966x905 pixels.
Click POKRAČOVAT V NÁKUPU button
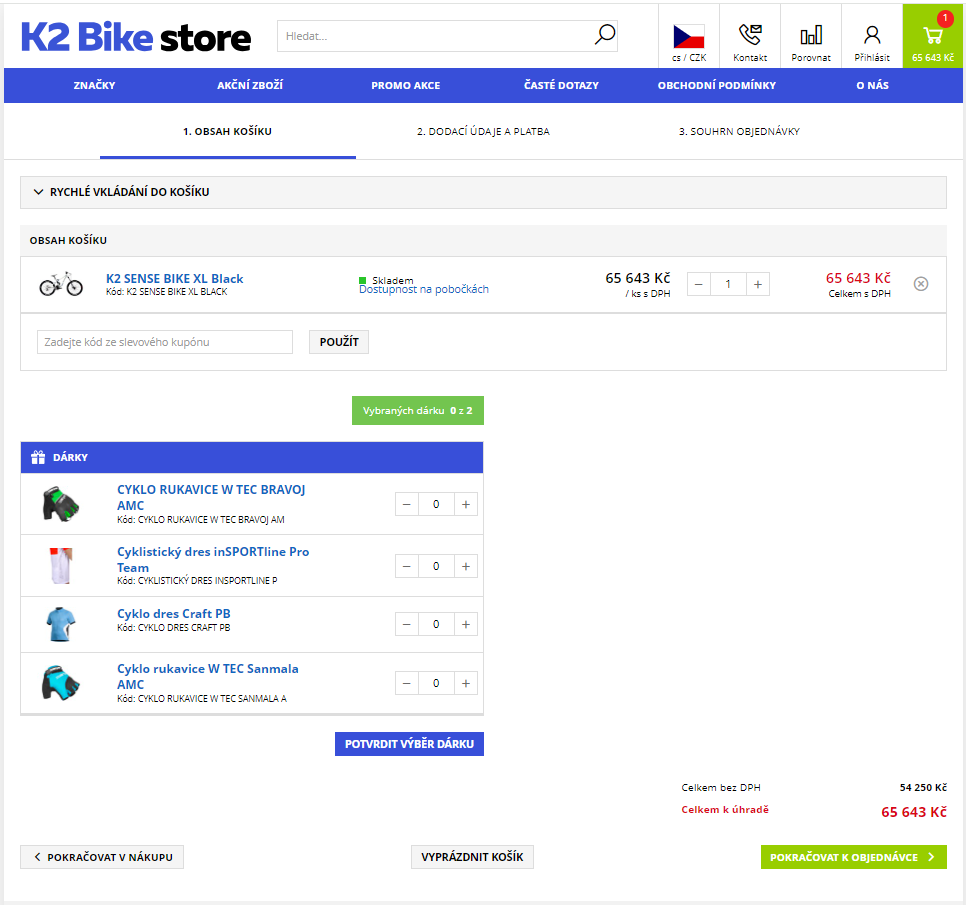(102, 857)
